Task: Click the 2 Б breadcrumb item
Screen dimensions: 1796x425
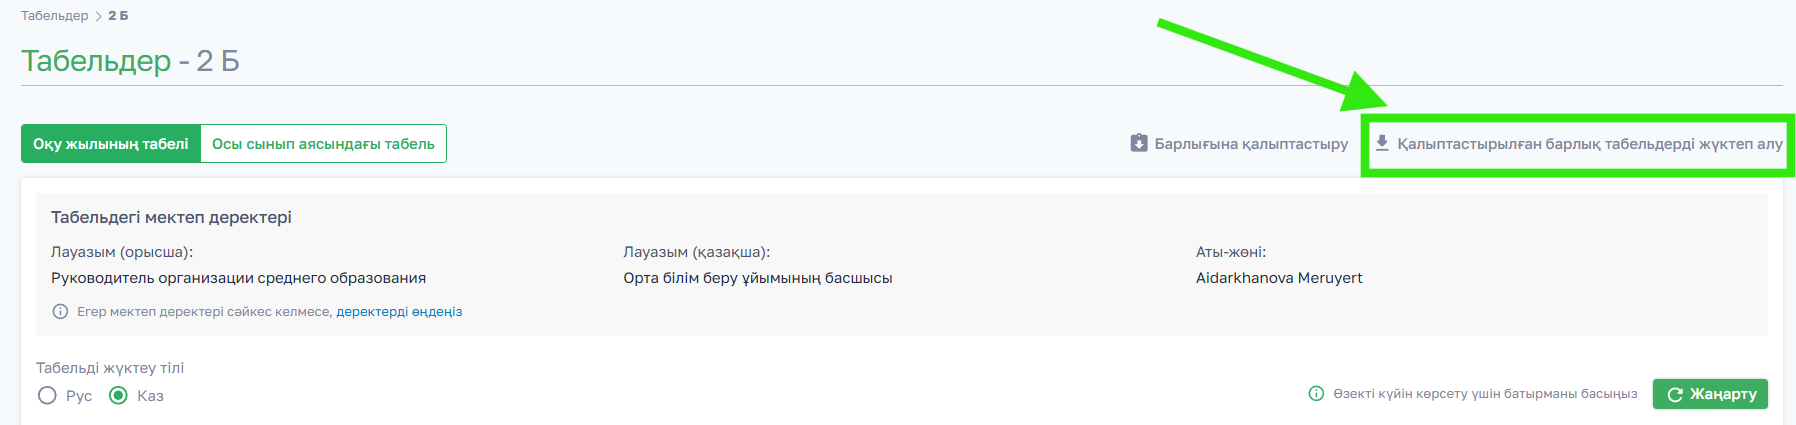Action: click(118, 16)
